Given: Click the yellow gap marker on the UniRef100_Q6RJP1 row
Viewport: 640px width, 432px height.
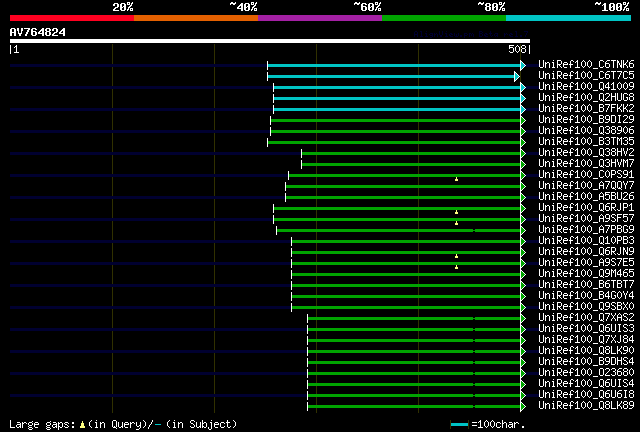Looking at the screenshot, I should tap(456, 212).
